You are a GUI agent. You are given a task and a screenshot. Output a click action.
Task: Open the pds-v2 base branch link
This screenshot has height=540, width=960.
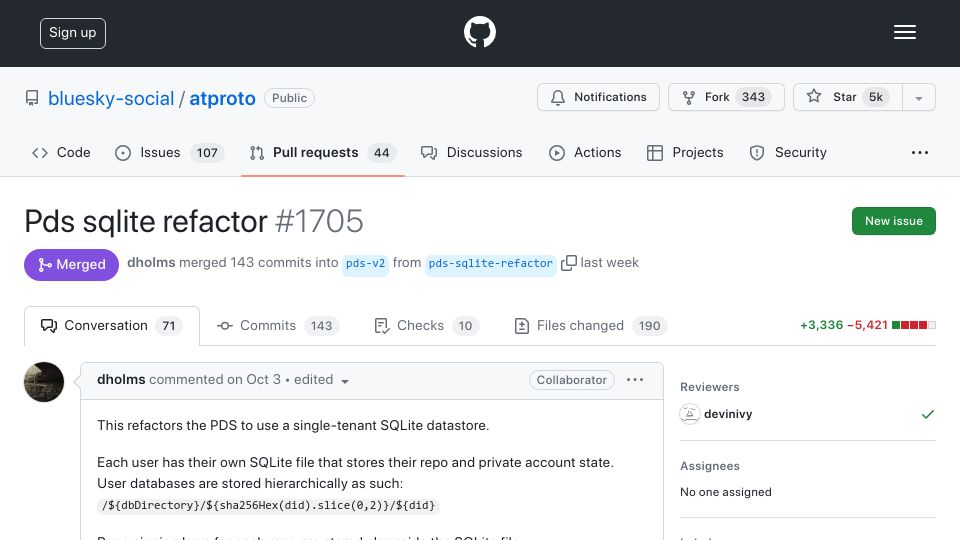pos(366,263)
